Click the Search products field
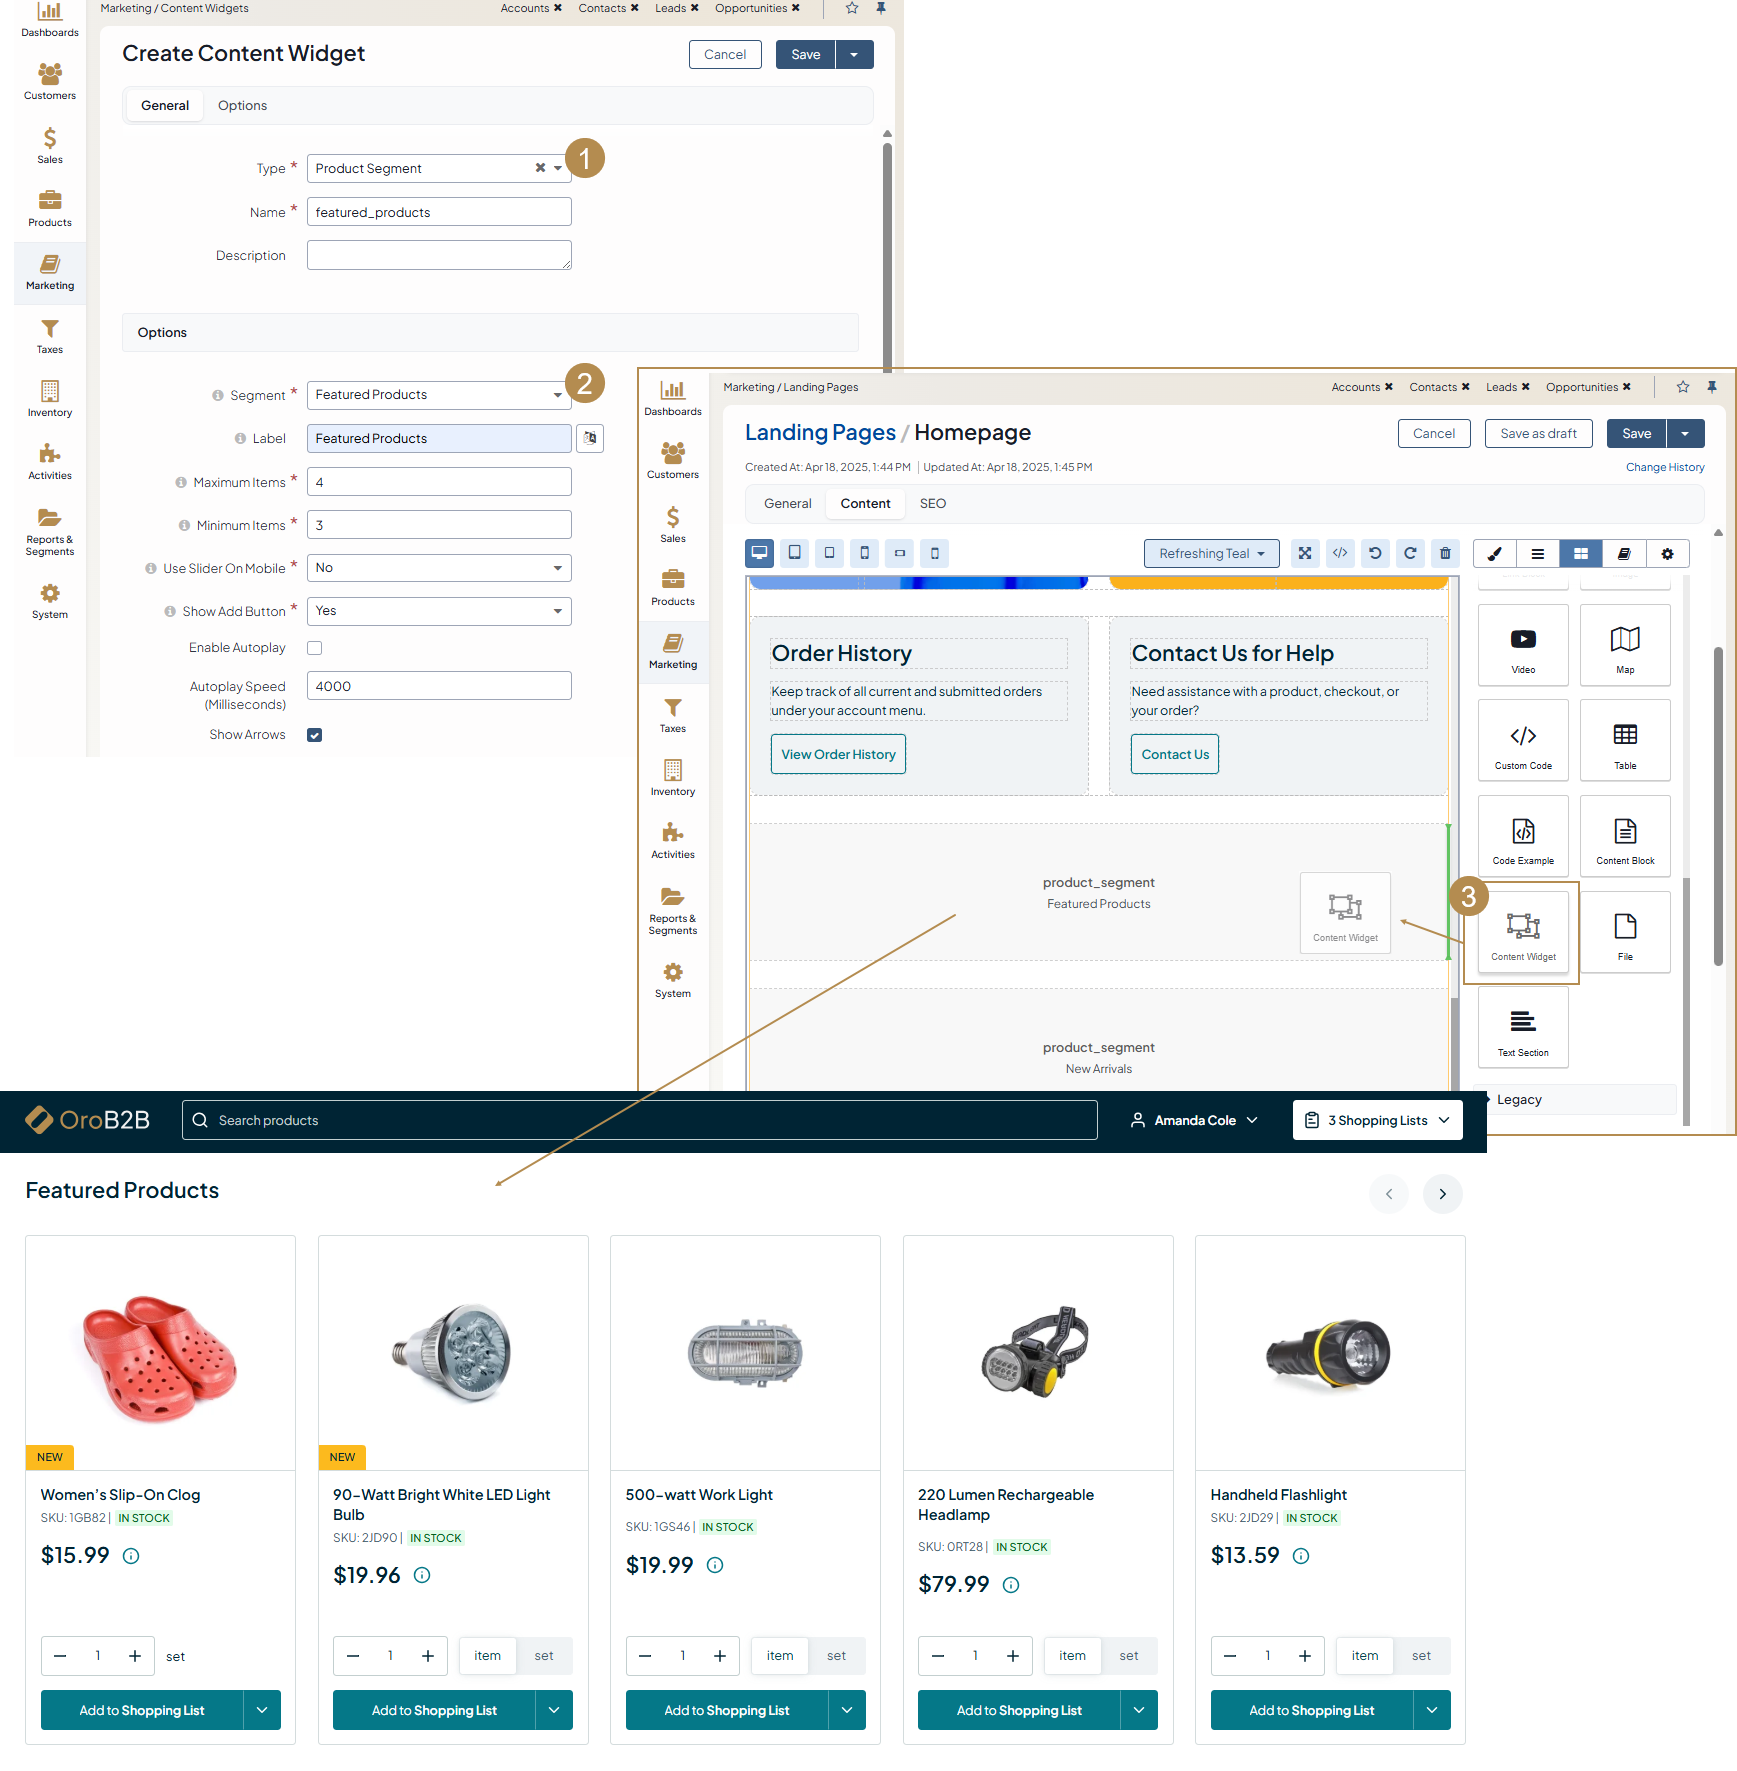The height and width of the screenshot is (1771, 1737). click(x=640, y=1121)
